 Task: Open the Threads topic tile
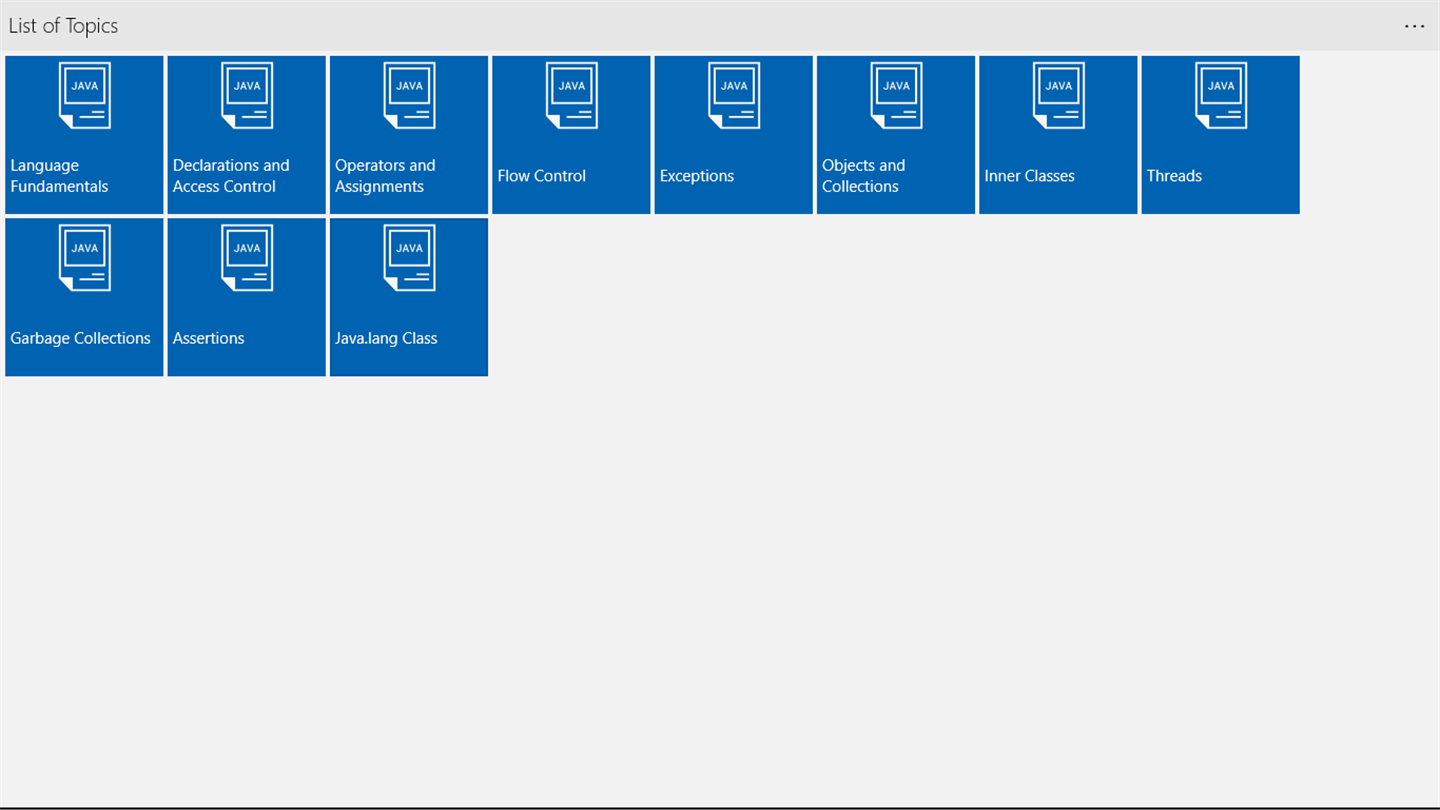click(1220, 135)
